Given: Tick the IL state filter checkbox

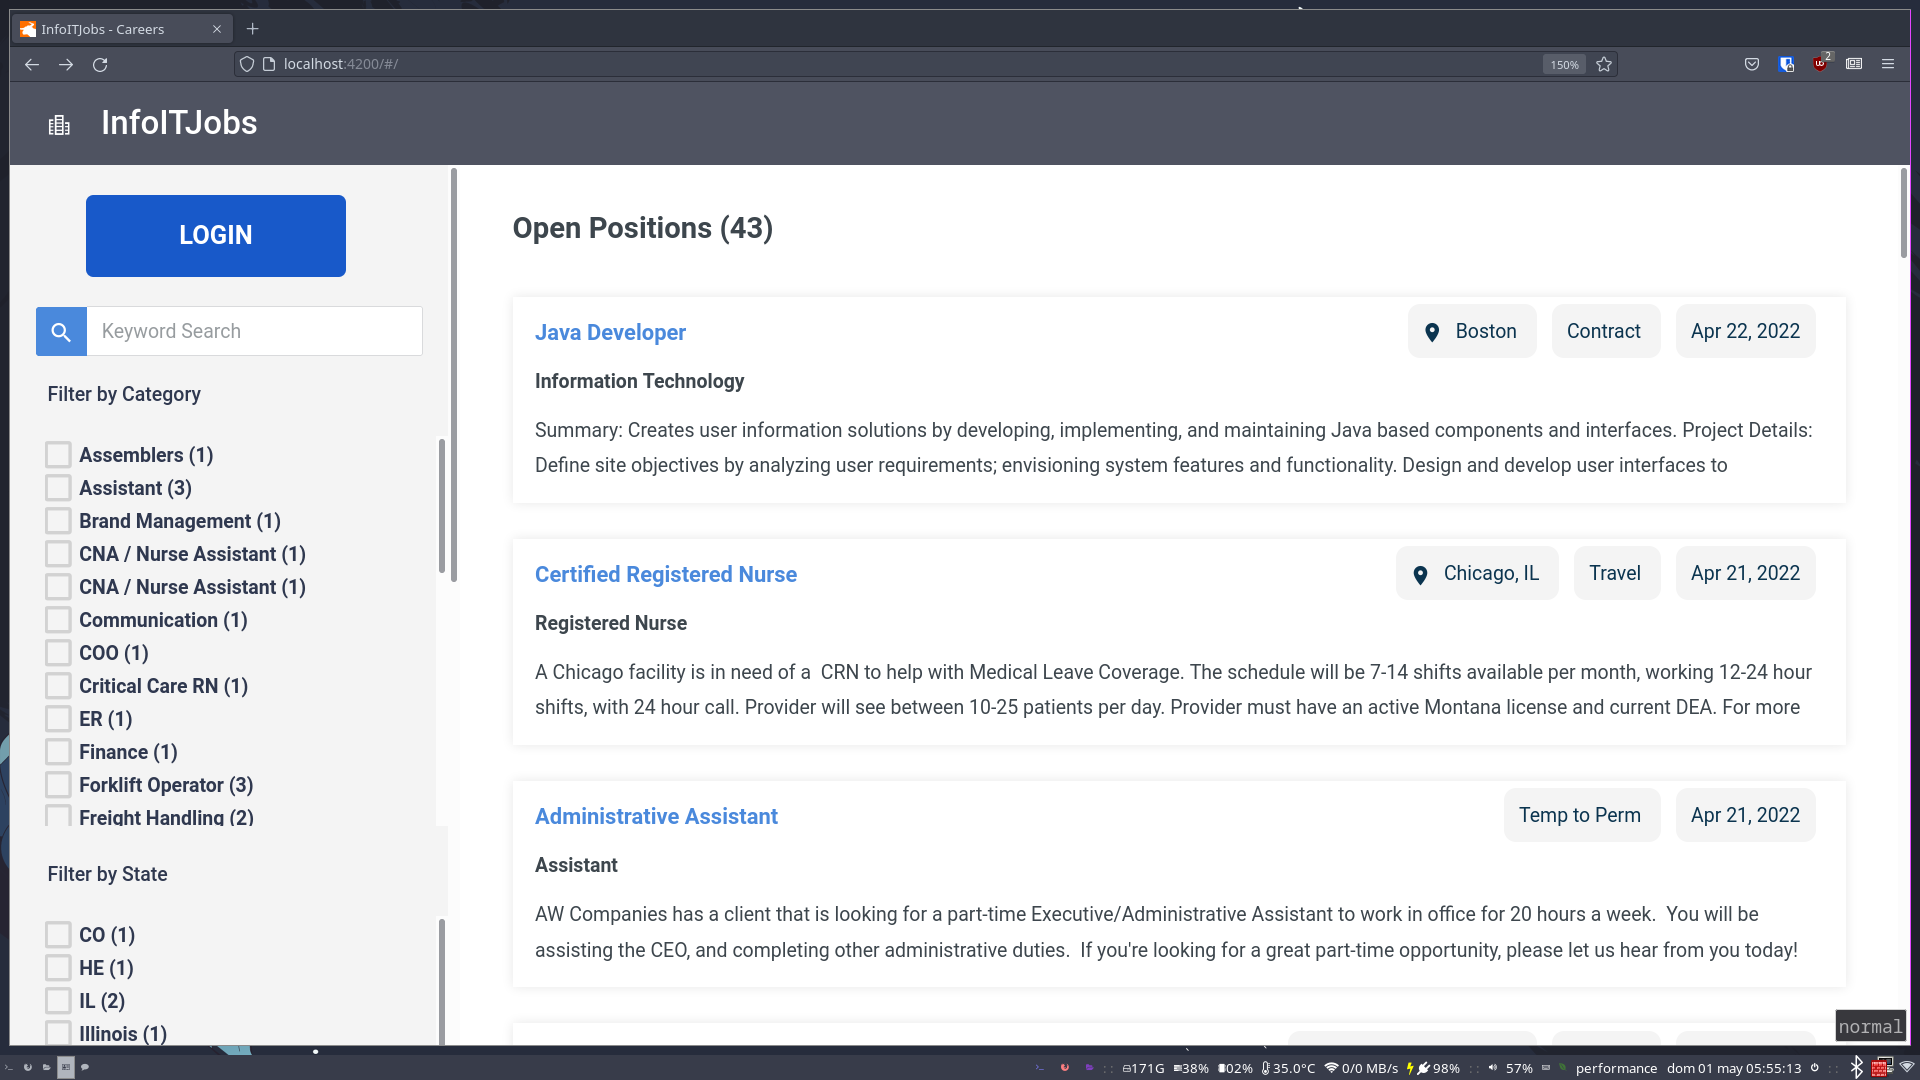Looking at the screenshot, I should tap(58, 1001).
